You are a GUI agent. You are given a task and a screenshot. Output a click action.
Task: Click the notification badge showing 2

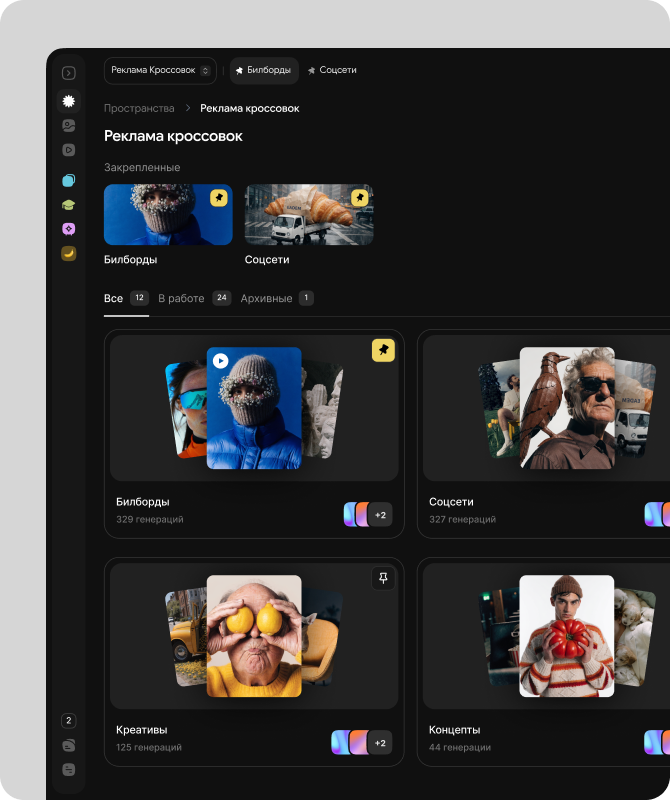[x=68, y=721]
